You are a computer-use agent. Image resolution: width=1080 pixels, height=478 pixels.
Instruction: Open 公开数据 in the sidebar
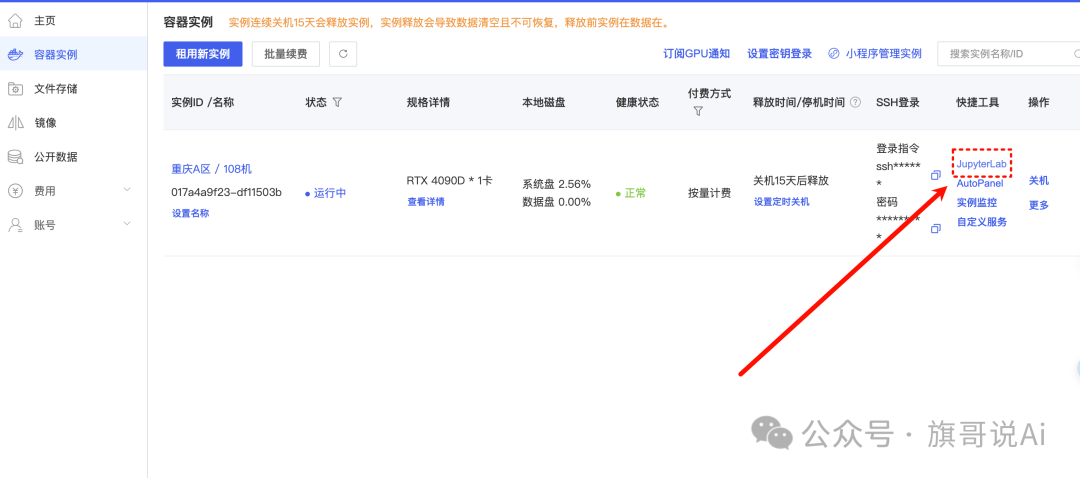[74, 156]
